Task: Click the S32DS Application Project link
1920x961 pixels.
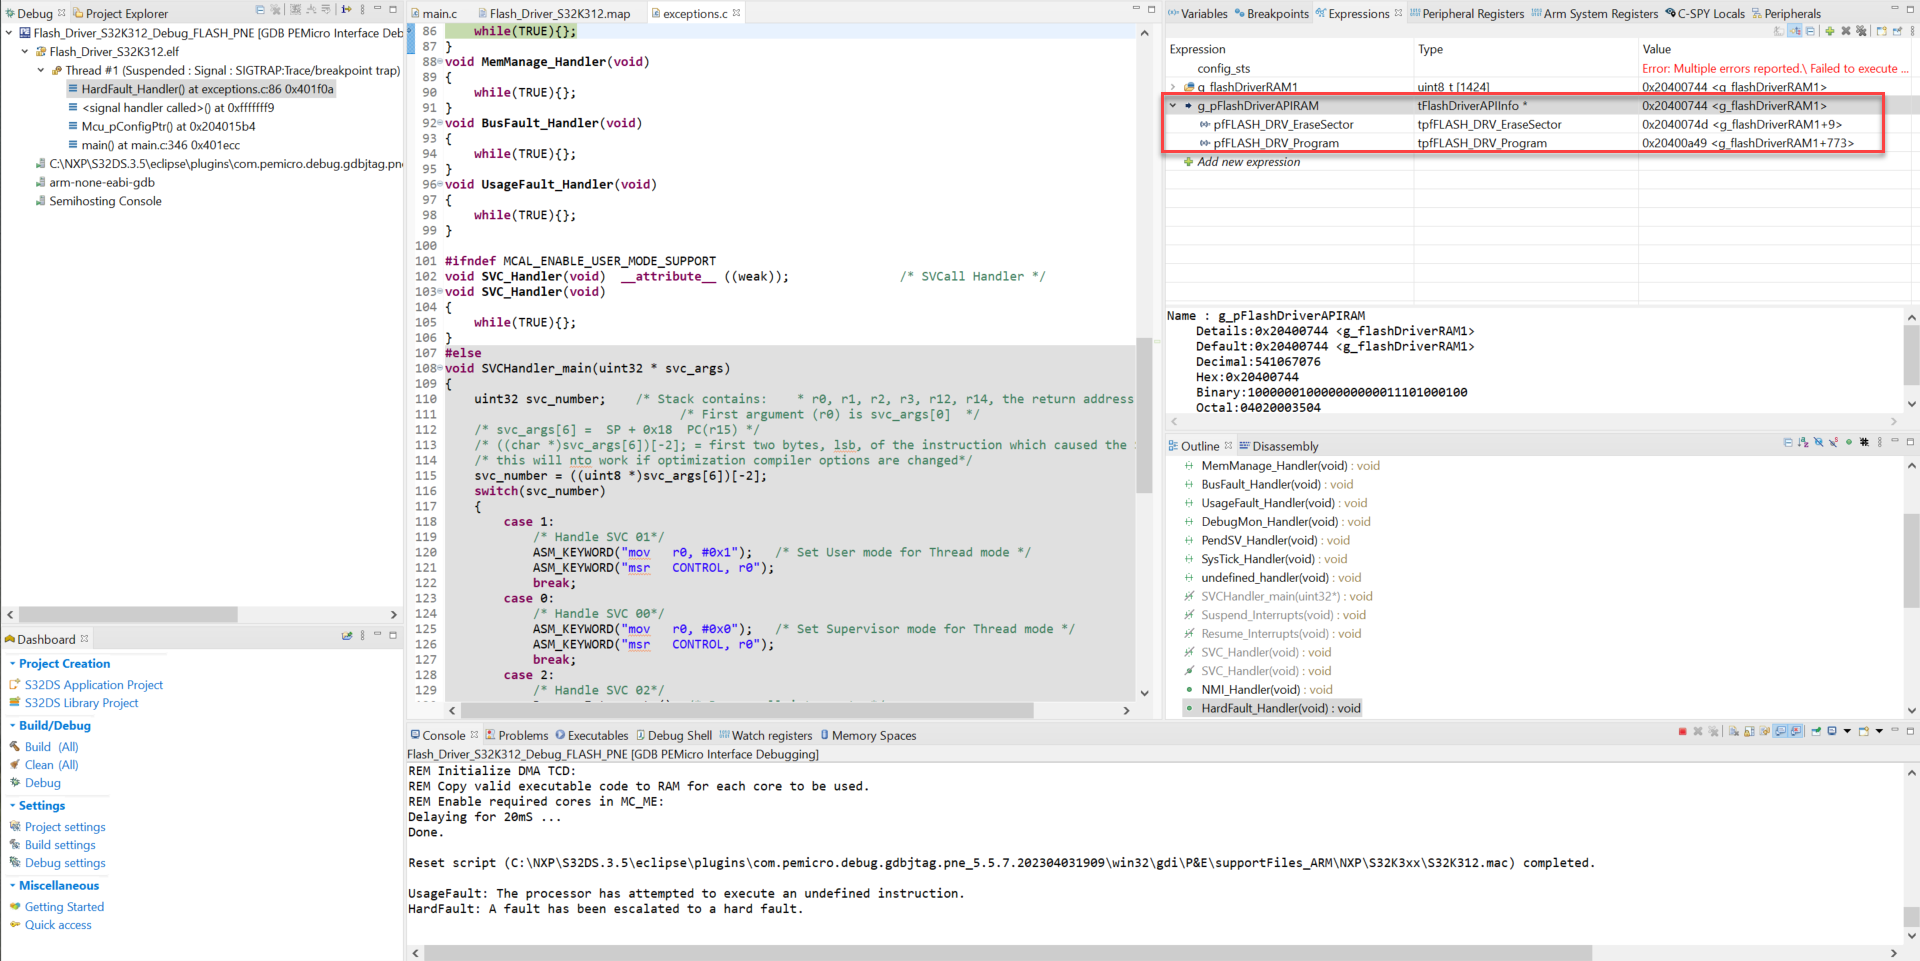Action: point(94,685)
